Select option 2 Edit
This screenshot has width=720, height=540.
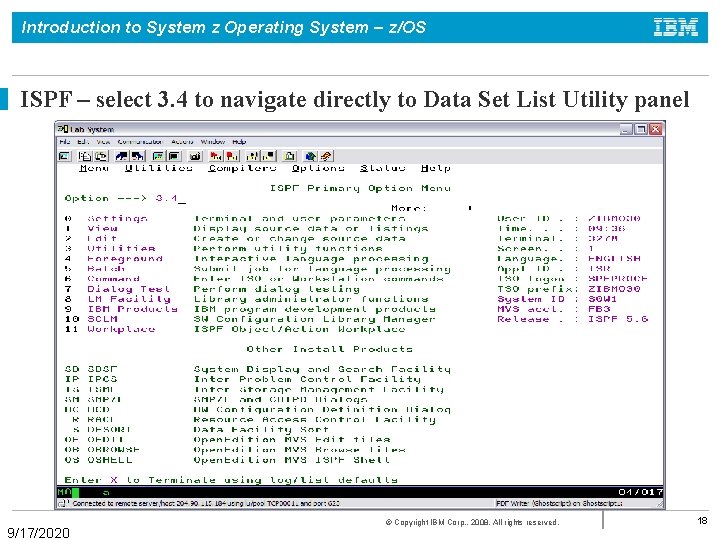point(102,239)
